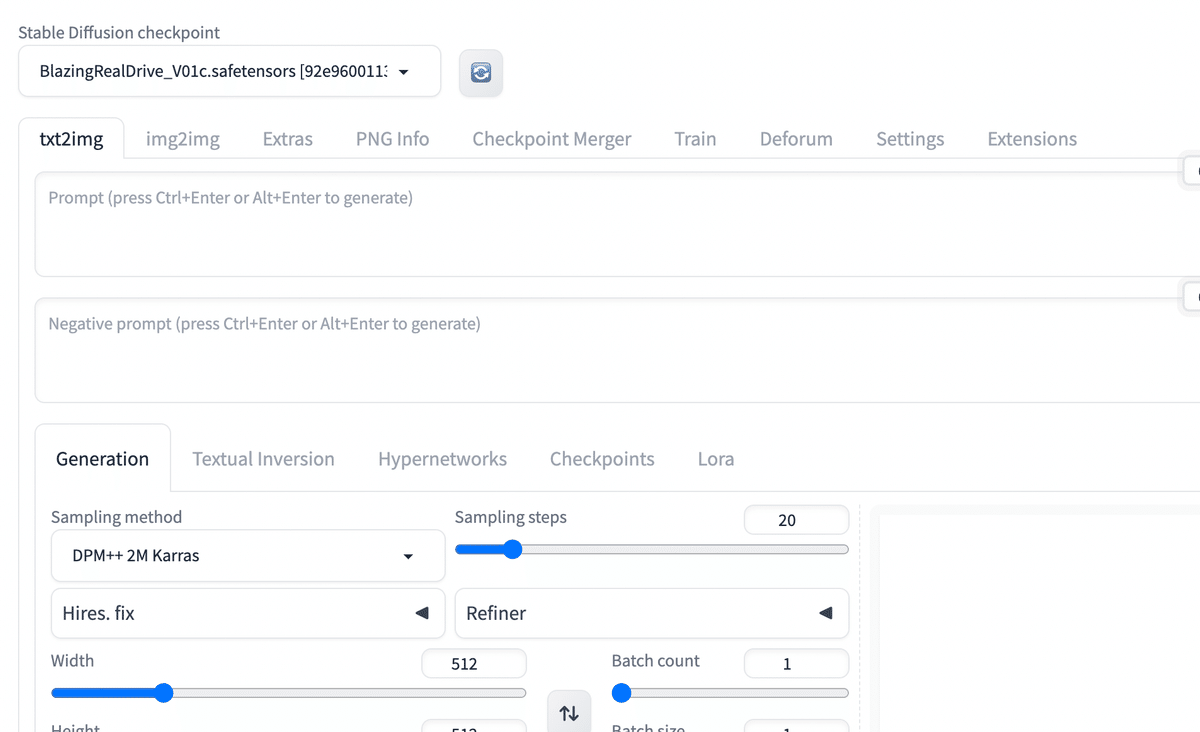Viewport: 1200px width, 732px height.
Task: Open the Lora tab
Action: click(716, 459)
